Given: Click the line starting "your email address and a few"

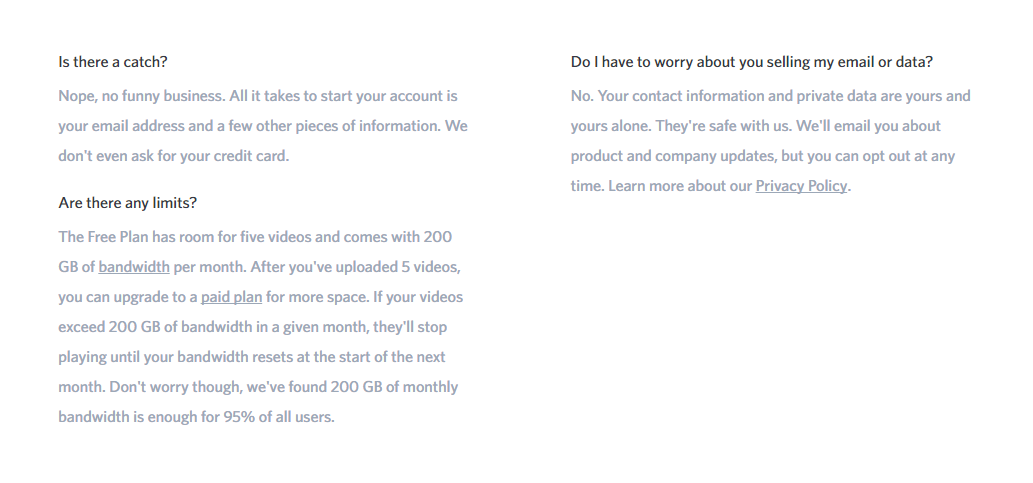Looking at the screenshot, I should (x=263, y=127).
